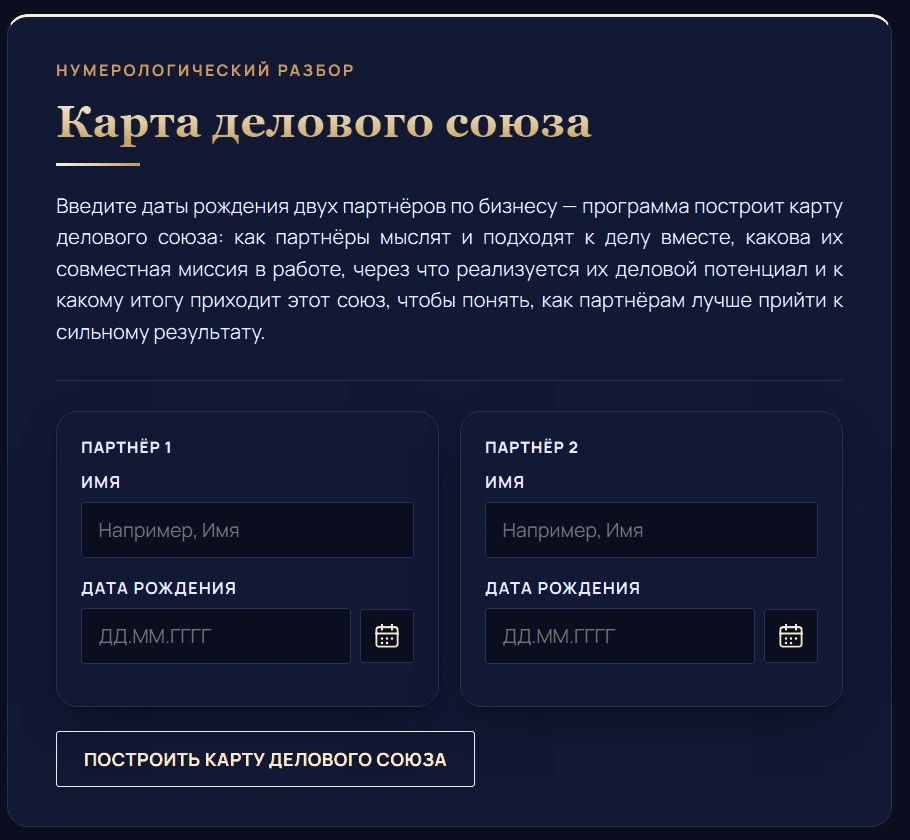Click the Имя label under Партнёр 1

(100, 482)
